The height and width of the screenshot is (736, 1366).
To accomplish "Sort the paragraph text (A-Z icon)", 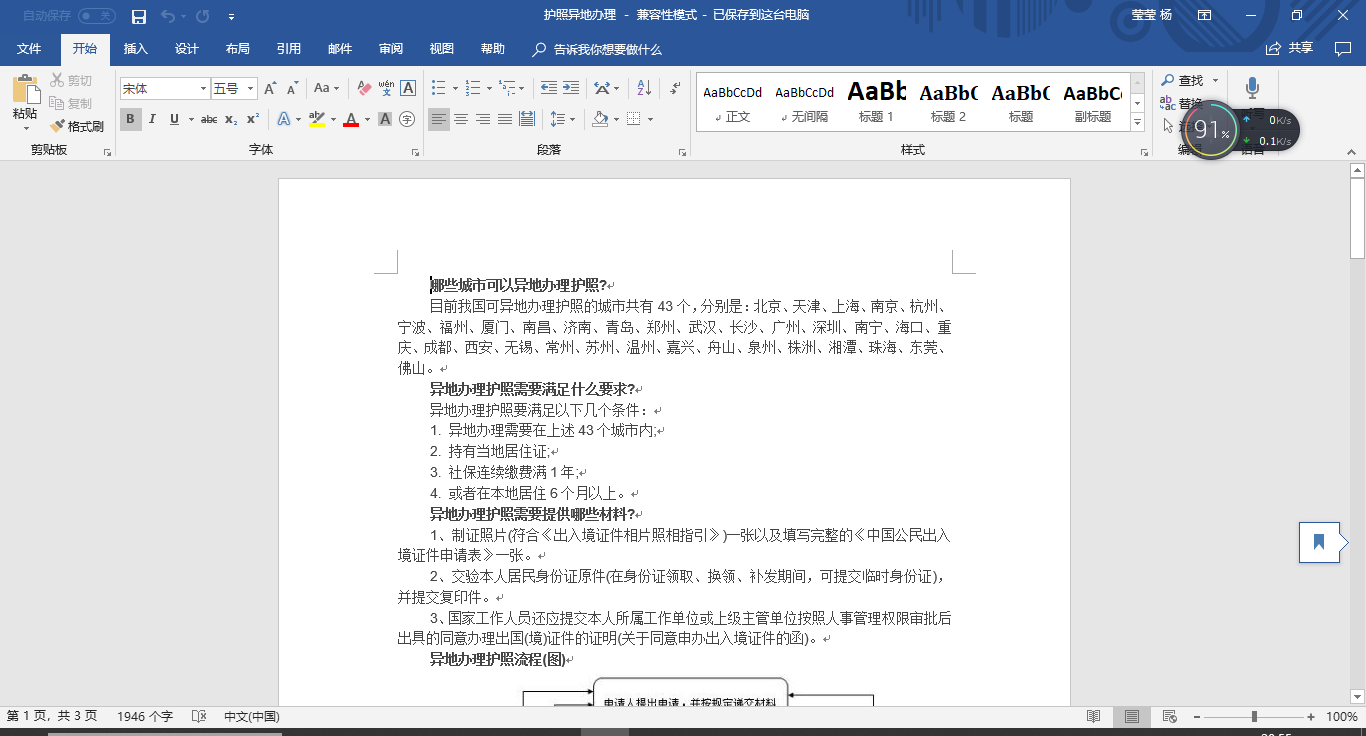I will [644, 89].
